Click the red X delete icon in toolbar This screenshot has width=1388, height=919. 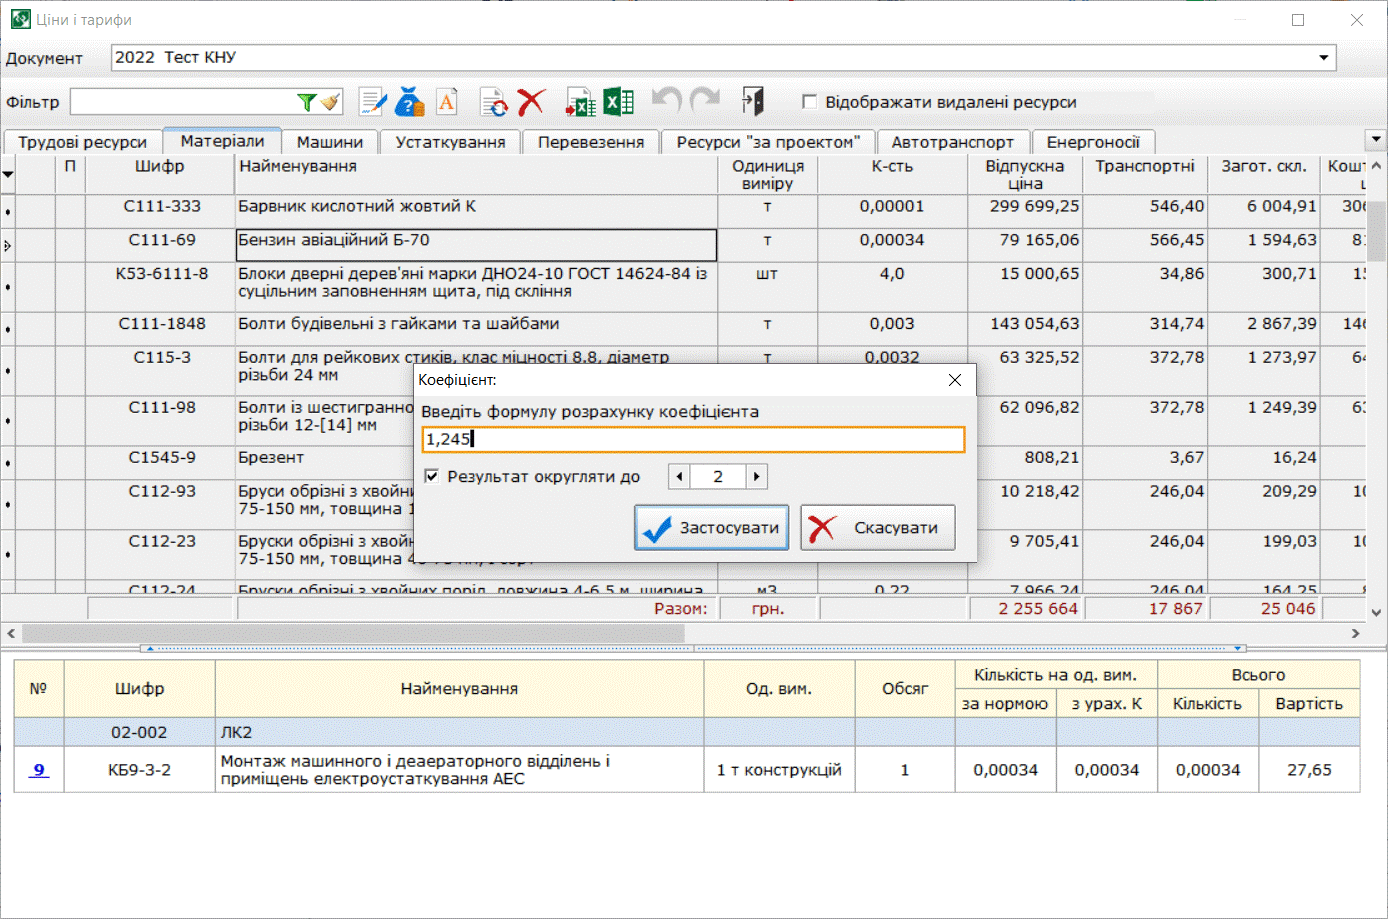coord(531,102)
